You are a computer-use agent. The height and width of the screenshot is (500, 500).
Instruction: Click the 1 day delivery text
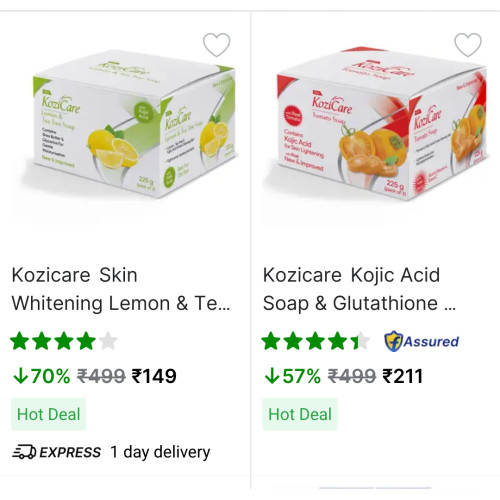[x=160, y=452]
